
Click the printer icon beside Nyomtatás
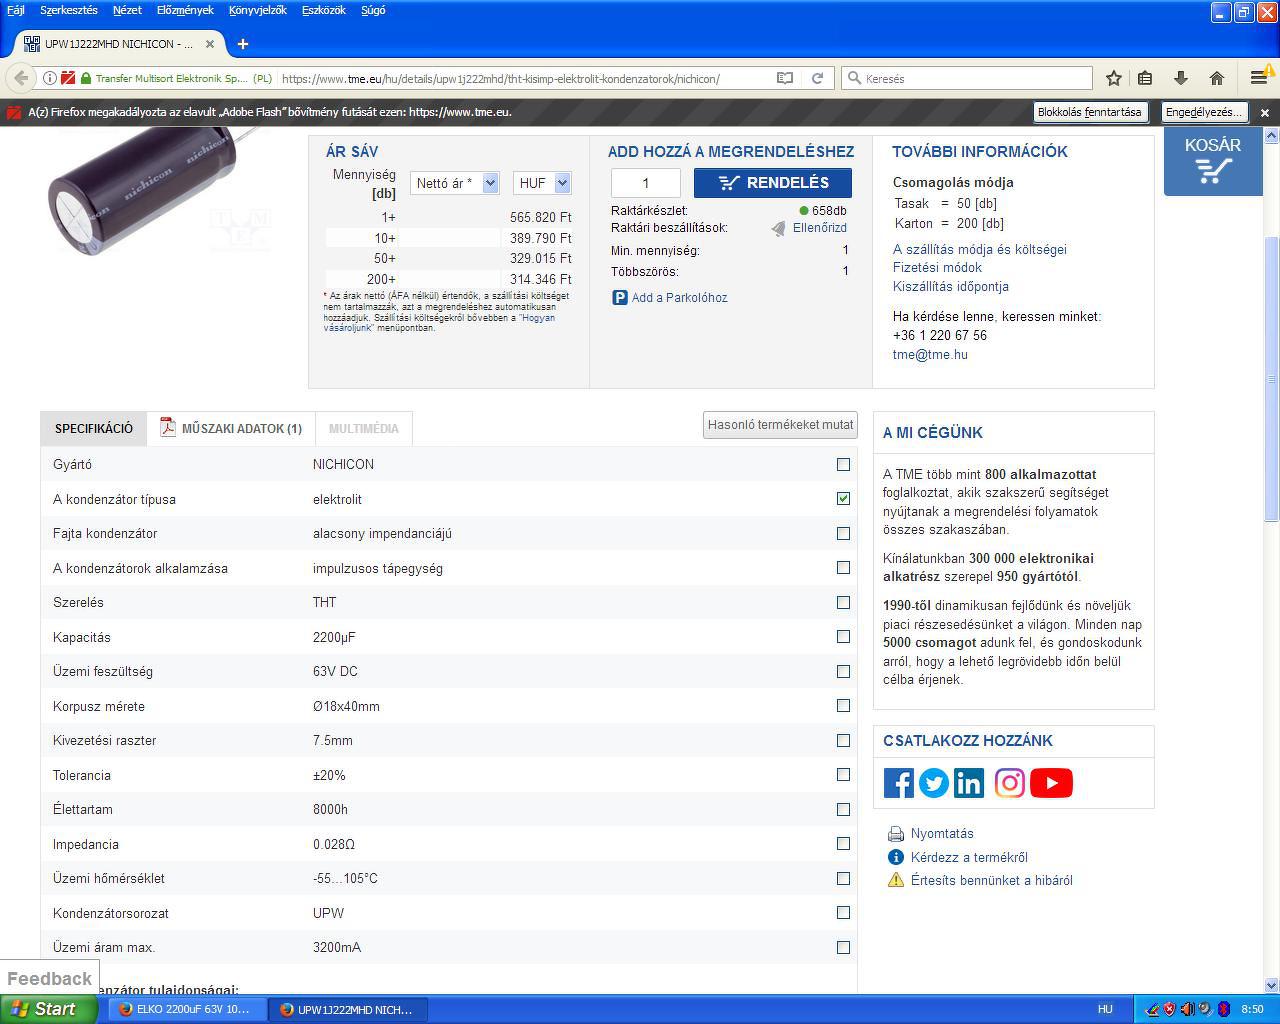[896, 834]
